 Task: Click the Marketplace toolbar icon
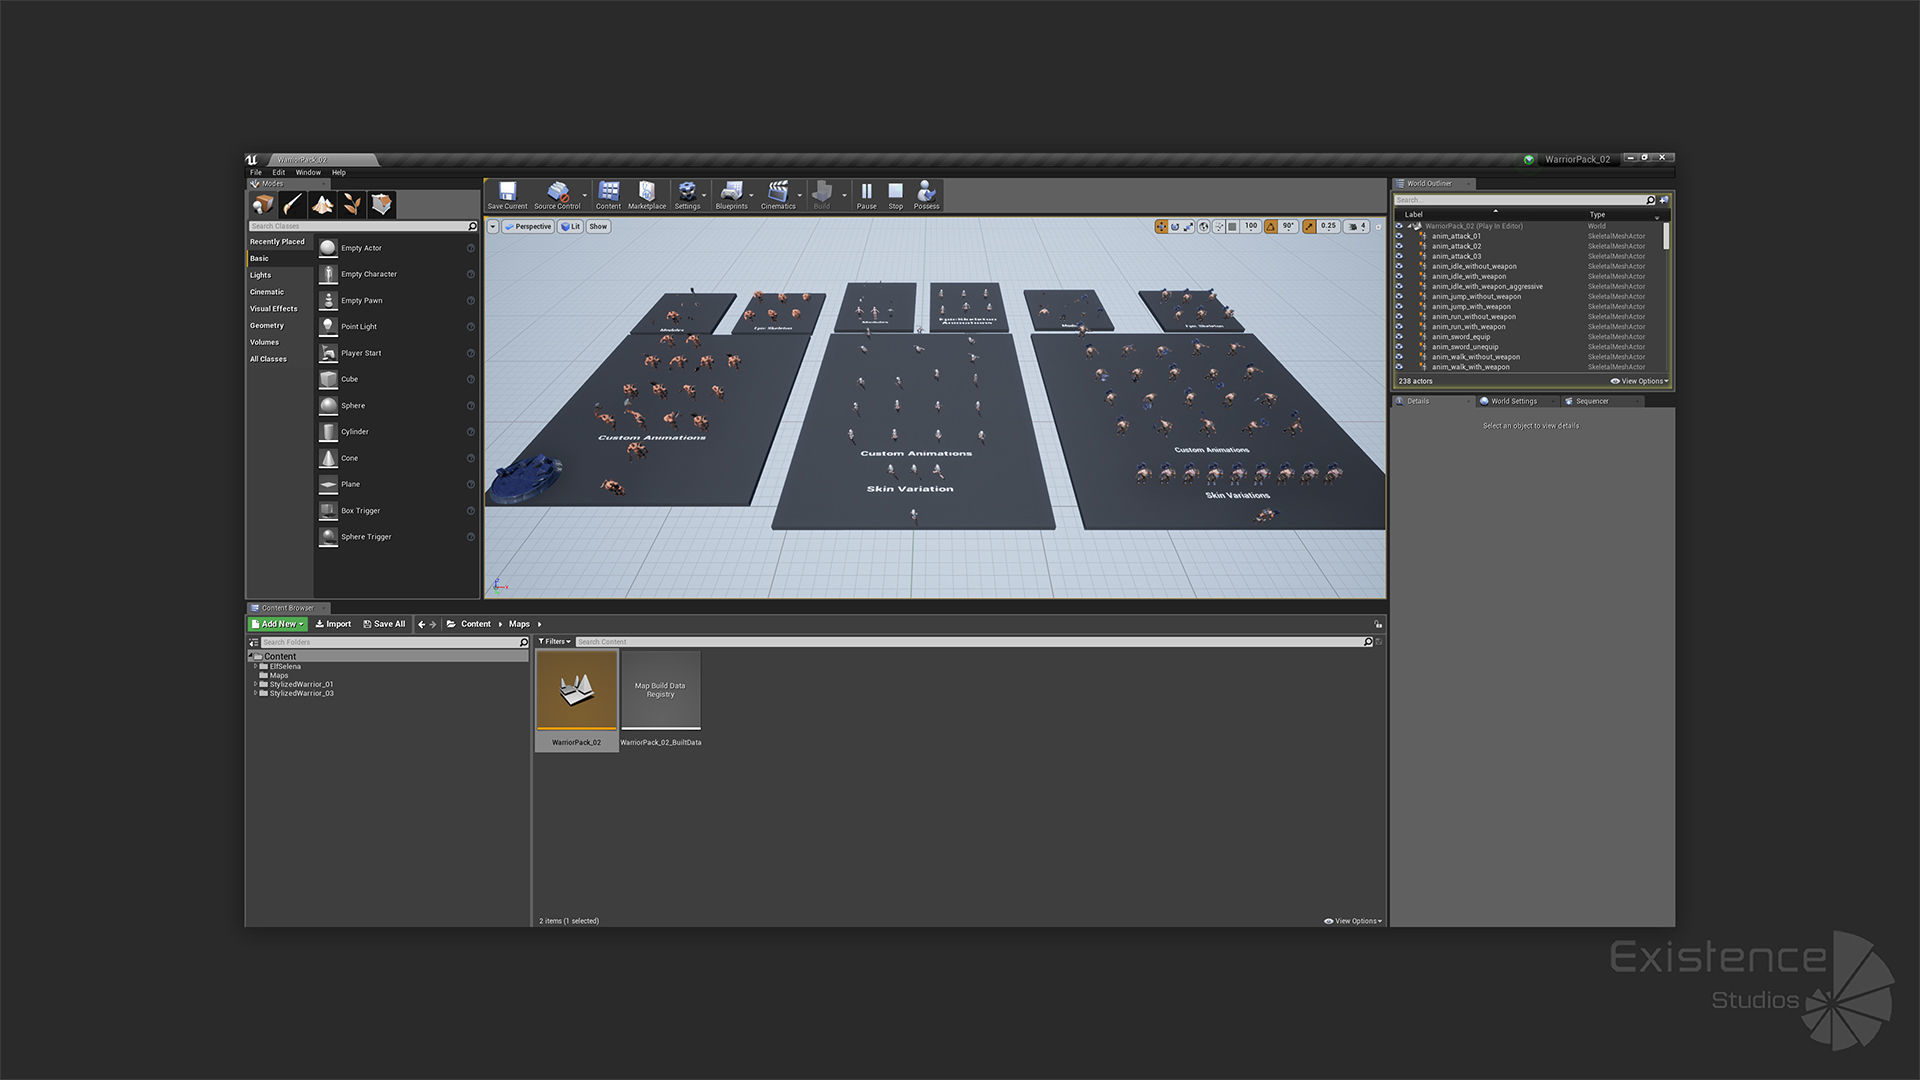tap(646, 193)
